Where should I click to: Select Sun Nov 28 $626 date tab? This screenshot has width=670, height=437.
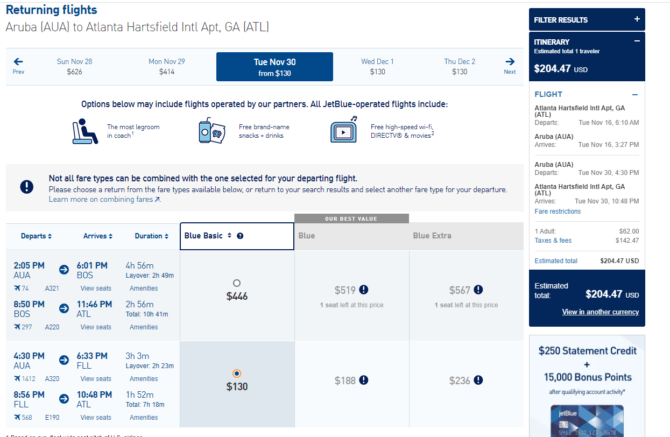coord(74,67)
